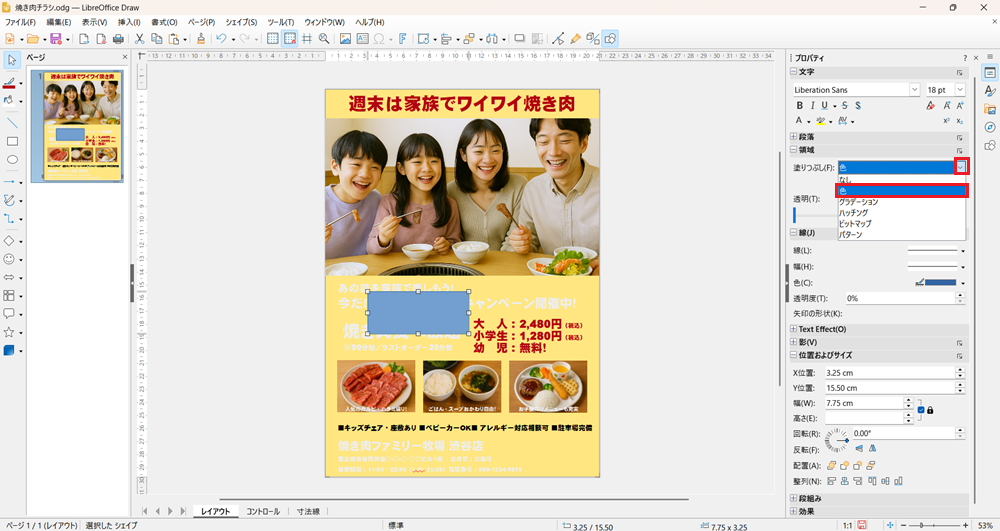The width and height of the screenshot is (1000, 531).
Task: Close the ページ panel
Action: coord(125,57)
